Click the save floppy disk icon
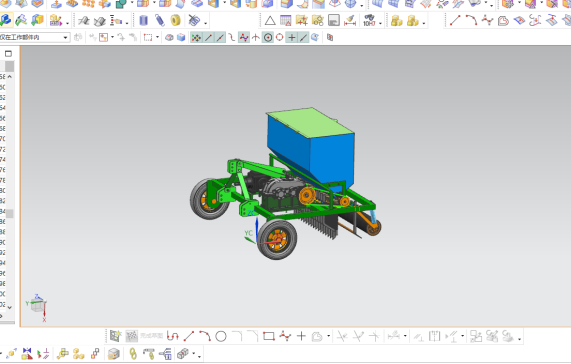This screenshot has height=364, width=571. 334,20
